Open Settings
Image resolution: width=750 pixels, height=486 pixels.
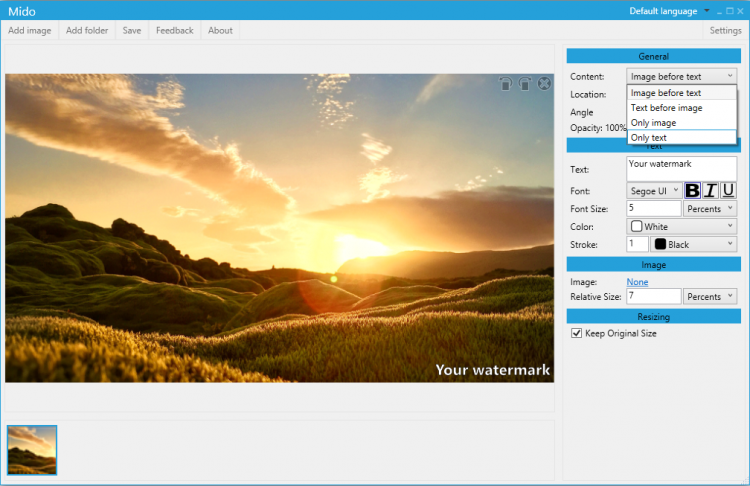[x=725, y=31]
